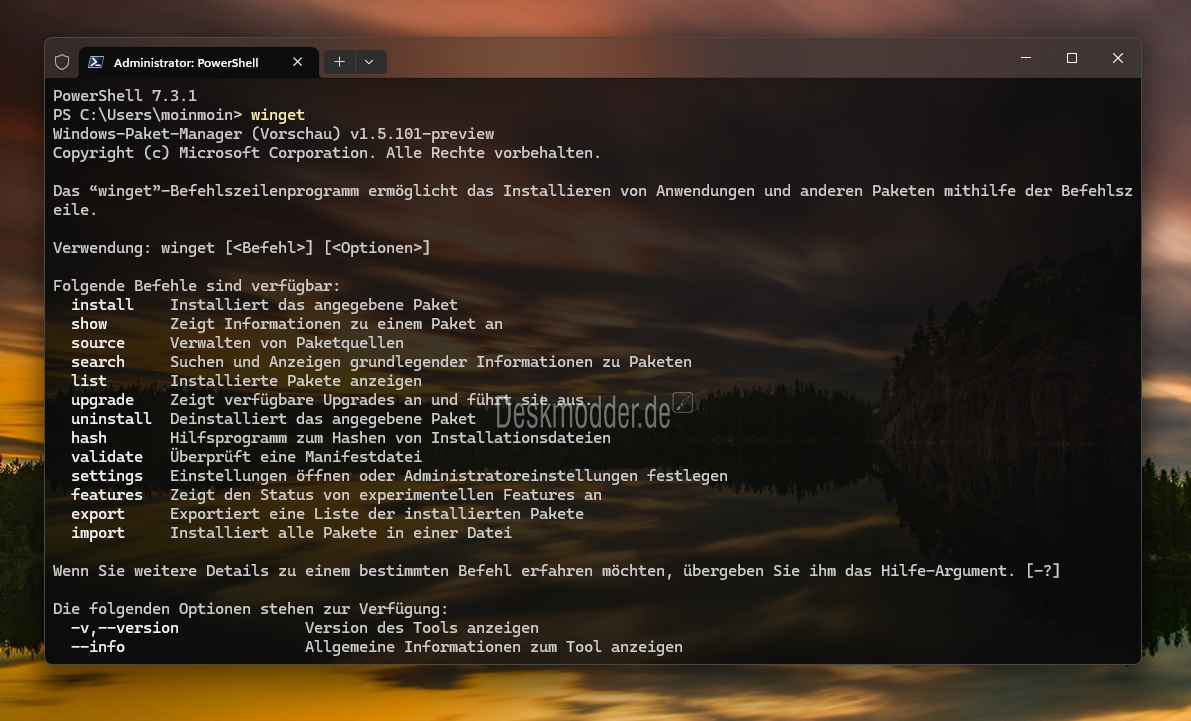Click 'Installierte Pakete anzeigen' description

[x=295, y=381]
